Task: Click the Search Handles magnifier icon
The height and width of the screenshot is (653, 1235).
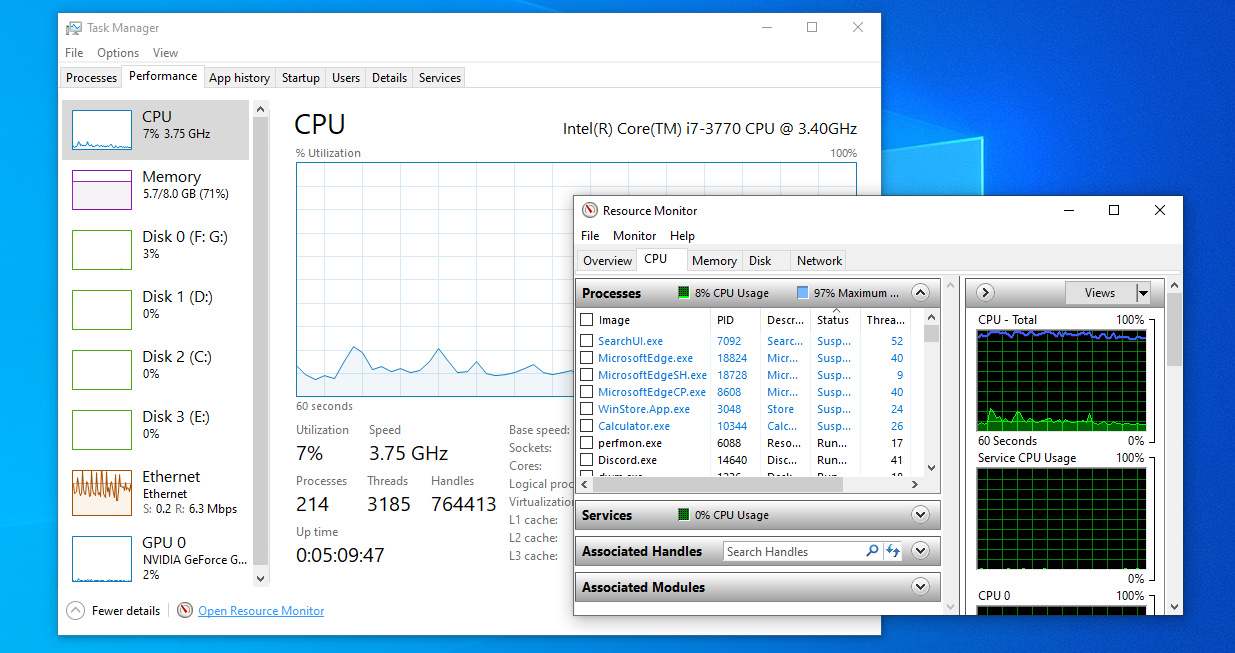Action: coord(871,551)
